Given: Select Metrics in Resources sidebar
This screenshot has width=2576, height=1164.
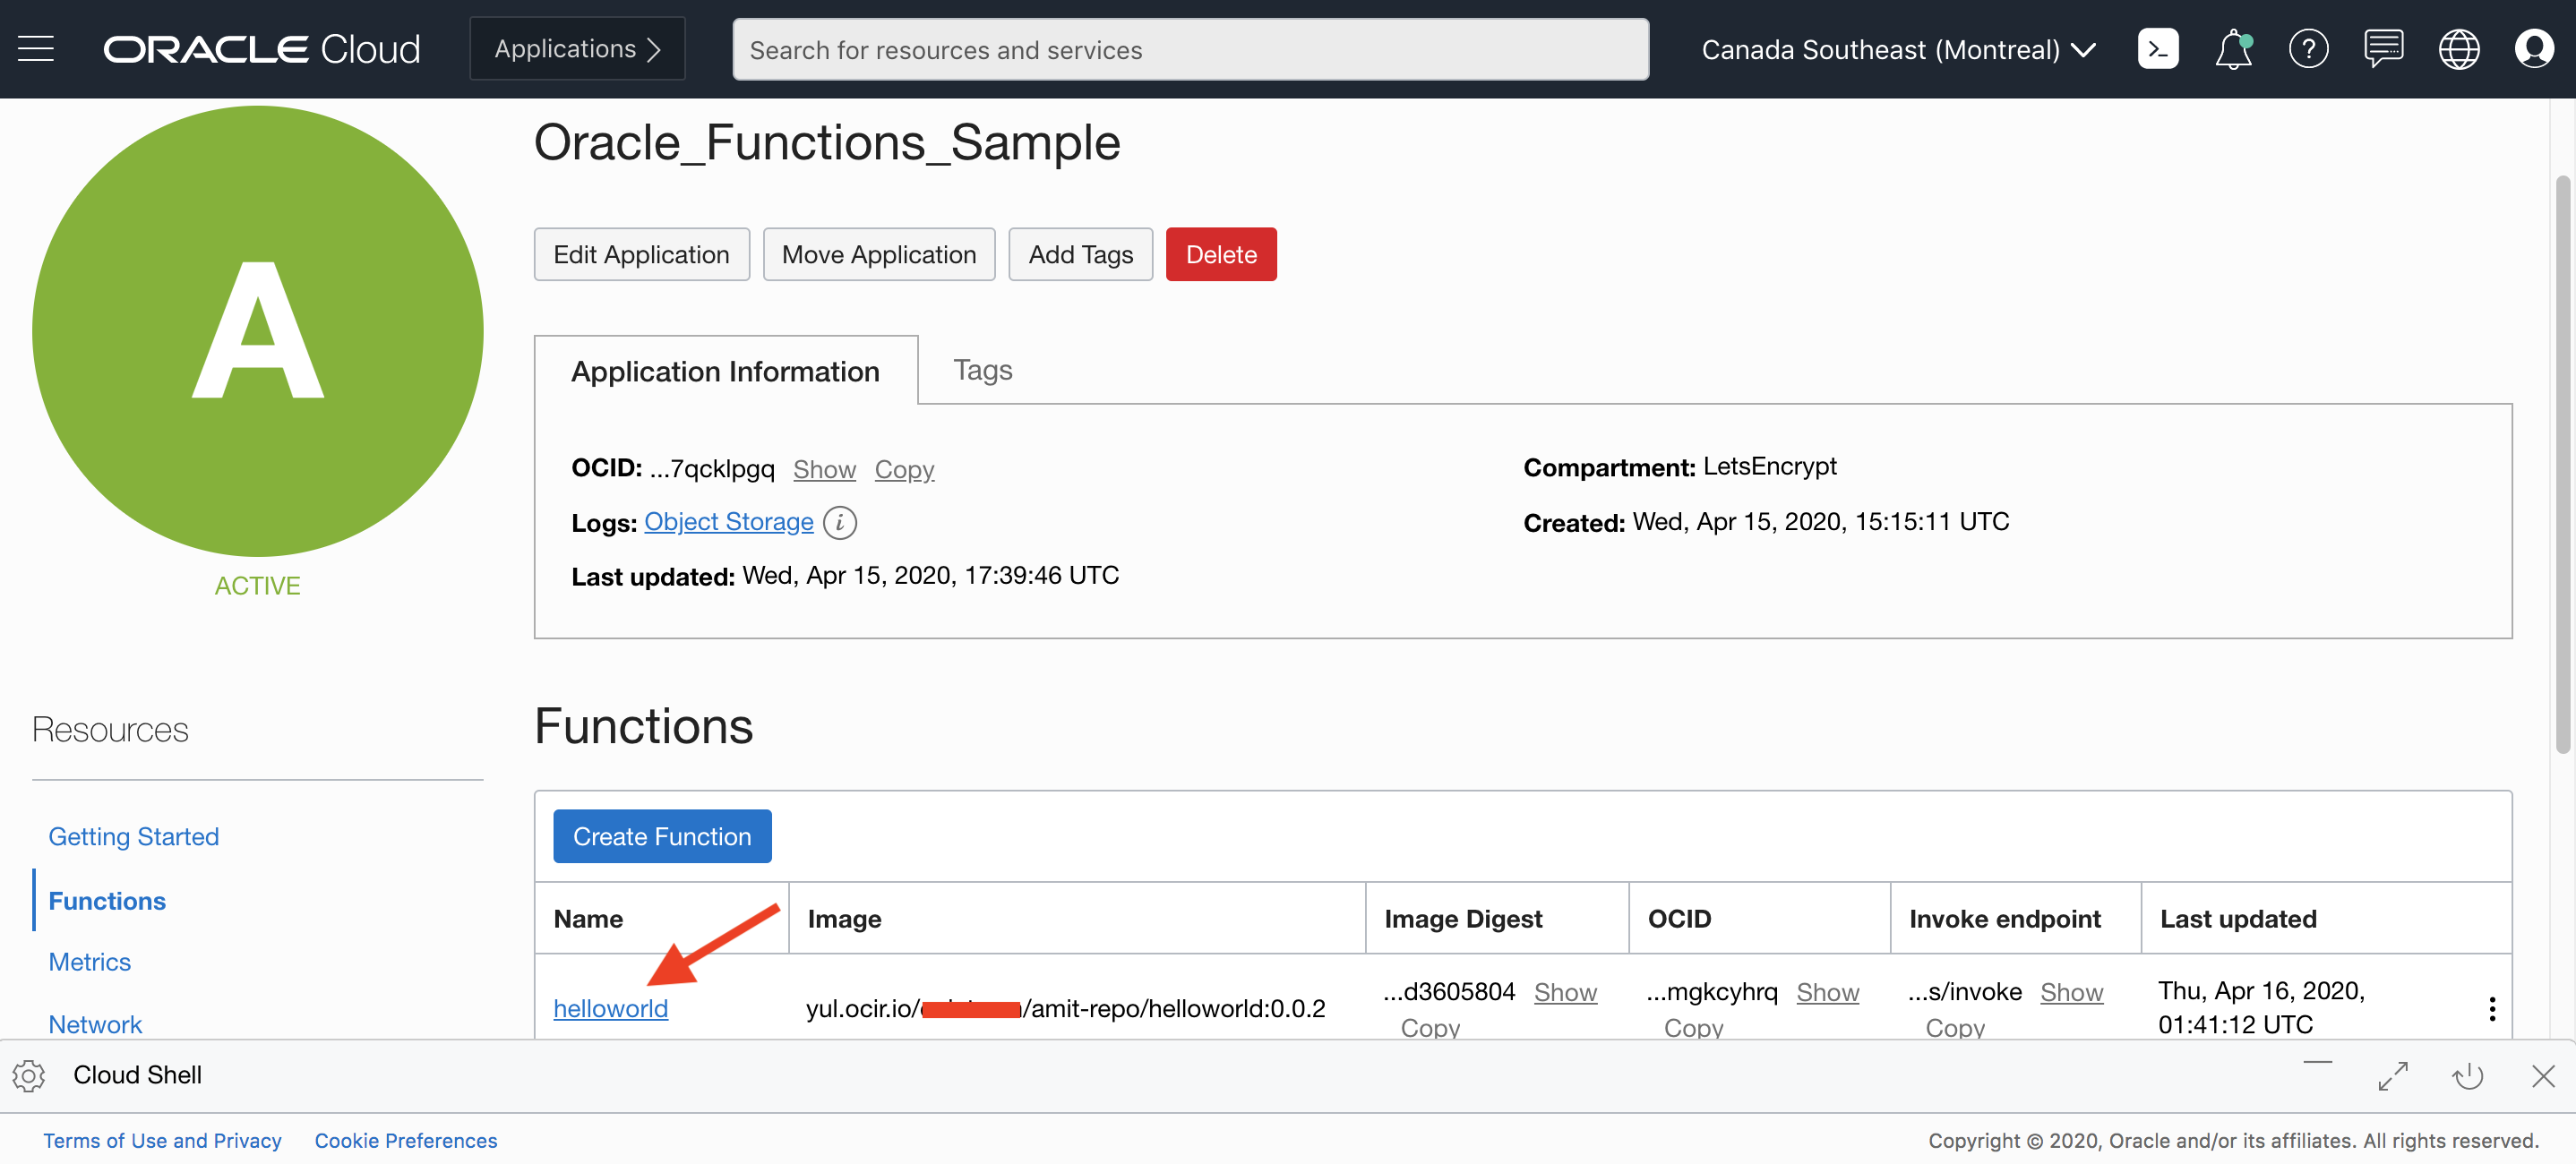Looking at the screenshot, I should pos(89,961).
